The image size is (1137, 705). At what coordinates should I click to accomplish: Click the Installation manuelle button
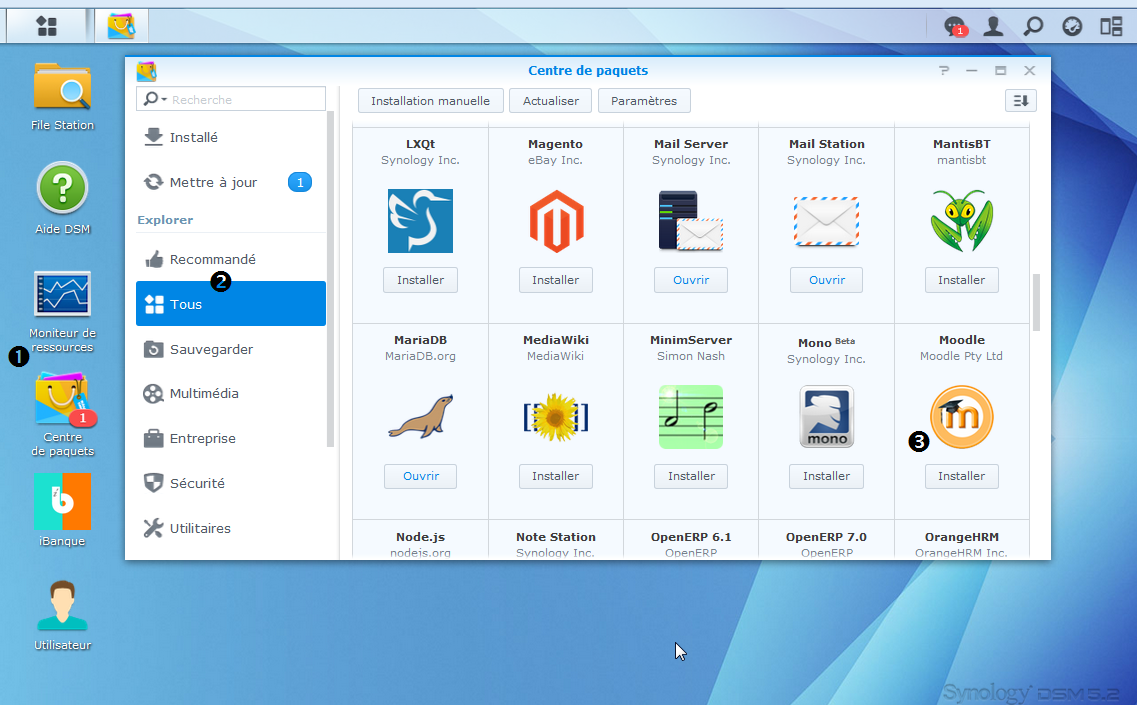point(431,101)
